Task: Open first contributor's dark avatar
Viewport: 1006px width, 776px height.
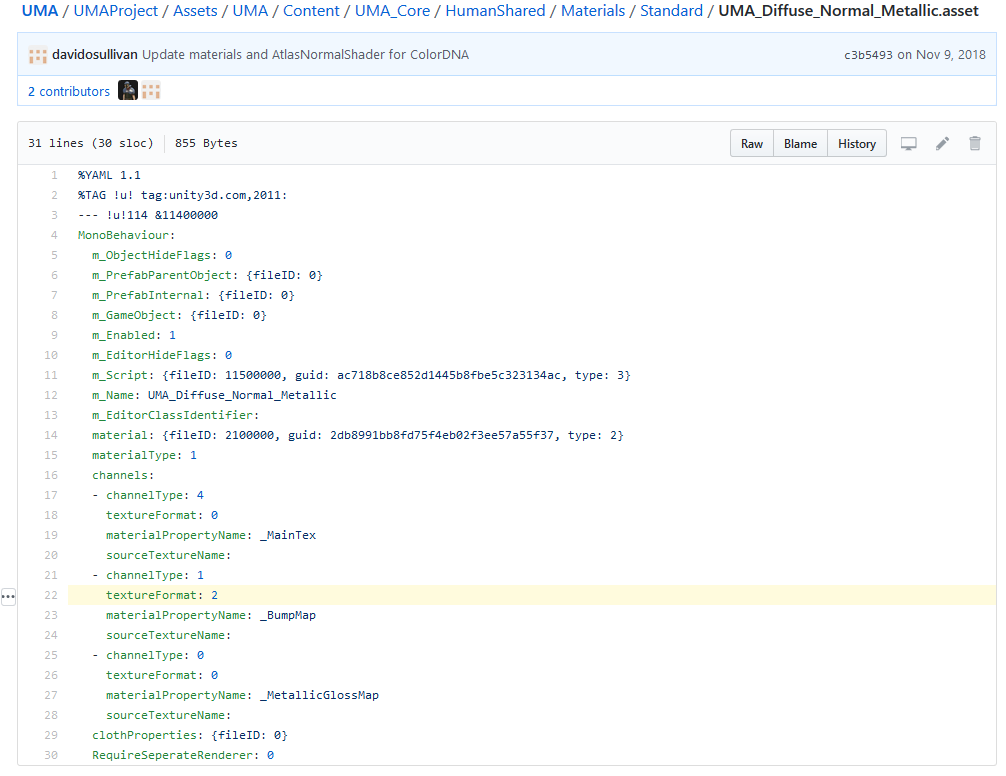Action: [128, 91]
